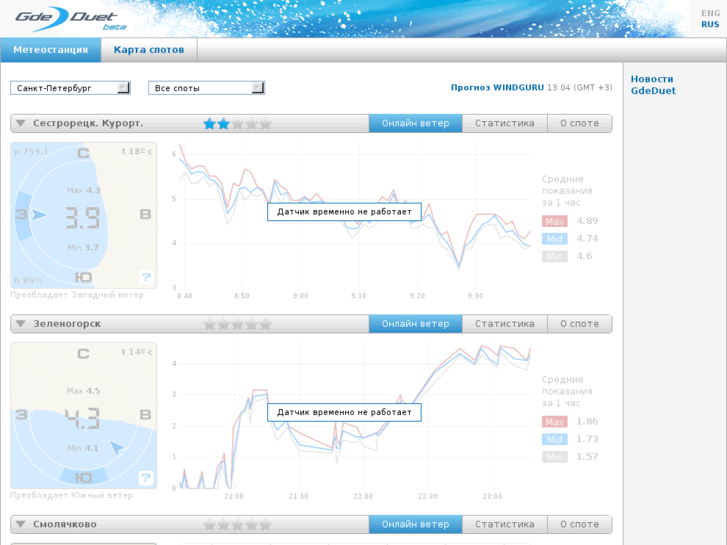Viewport: 727px width, 545px height.
Task: Rate Смолячково spot five stars
Action: [x=265, y=524]
